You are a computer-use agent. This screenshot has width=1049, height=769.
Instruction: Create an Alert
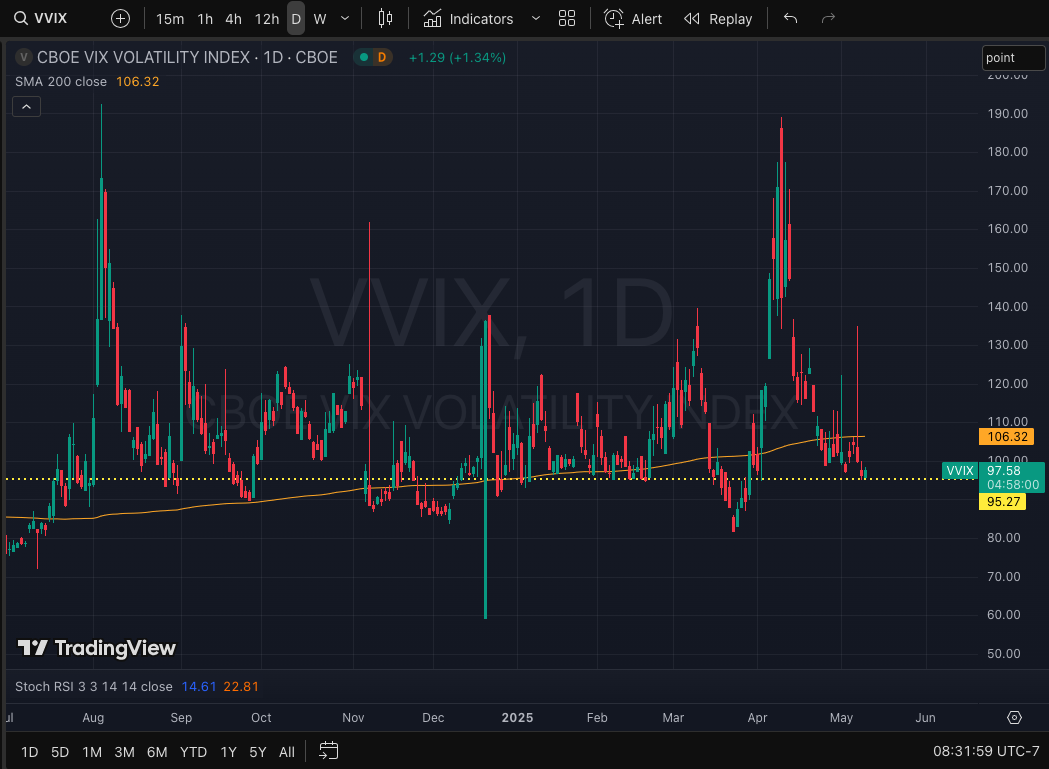(633, 19)
